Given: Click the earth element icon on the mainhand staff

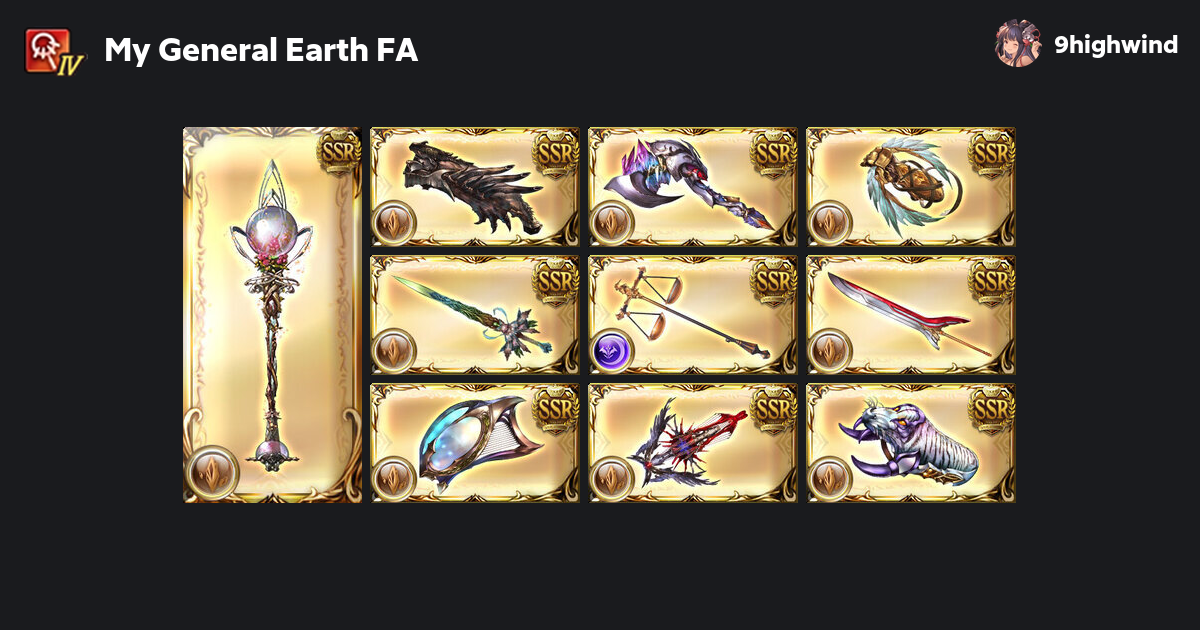Looking at the screenshot, I should point(212,472).
